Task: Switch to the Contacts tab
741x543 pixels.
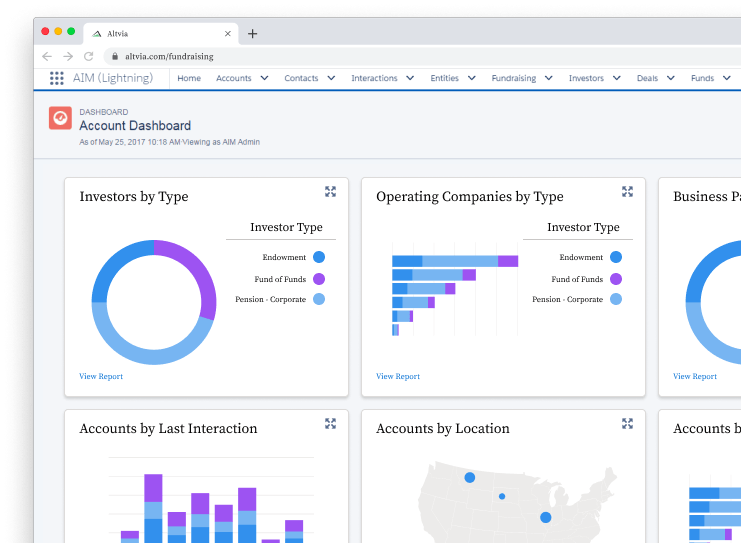Action: click(301, 78)
